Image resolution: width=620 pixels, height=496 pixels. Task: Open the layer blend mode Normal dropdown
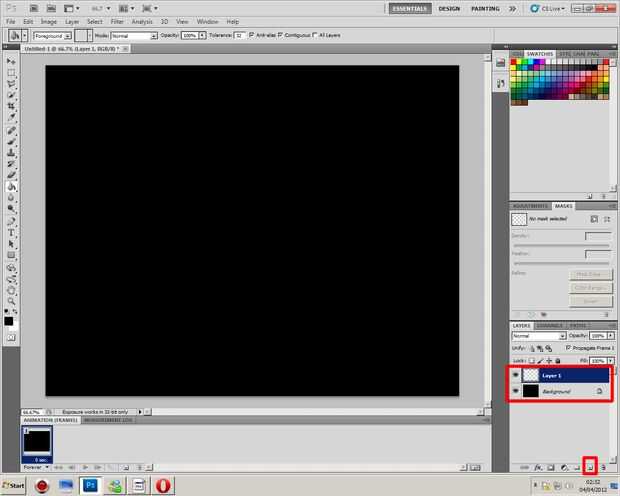tap(539, 336)
